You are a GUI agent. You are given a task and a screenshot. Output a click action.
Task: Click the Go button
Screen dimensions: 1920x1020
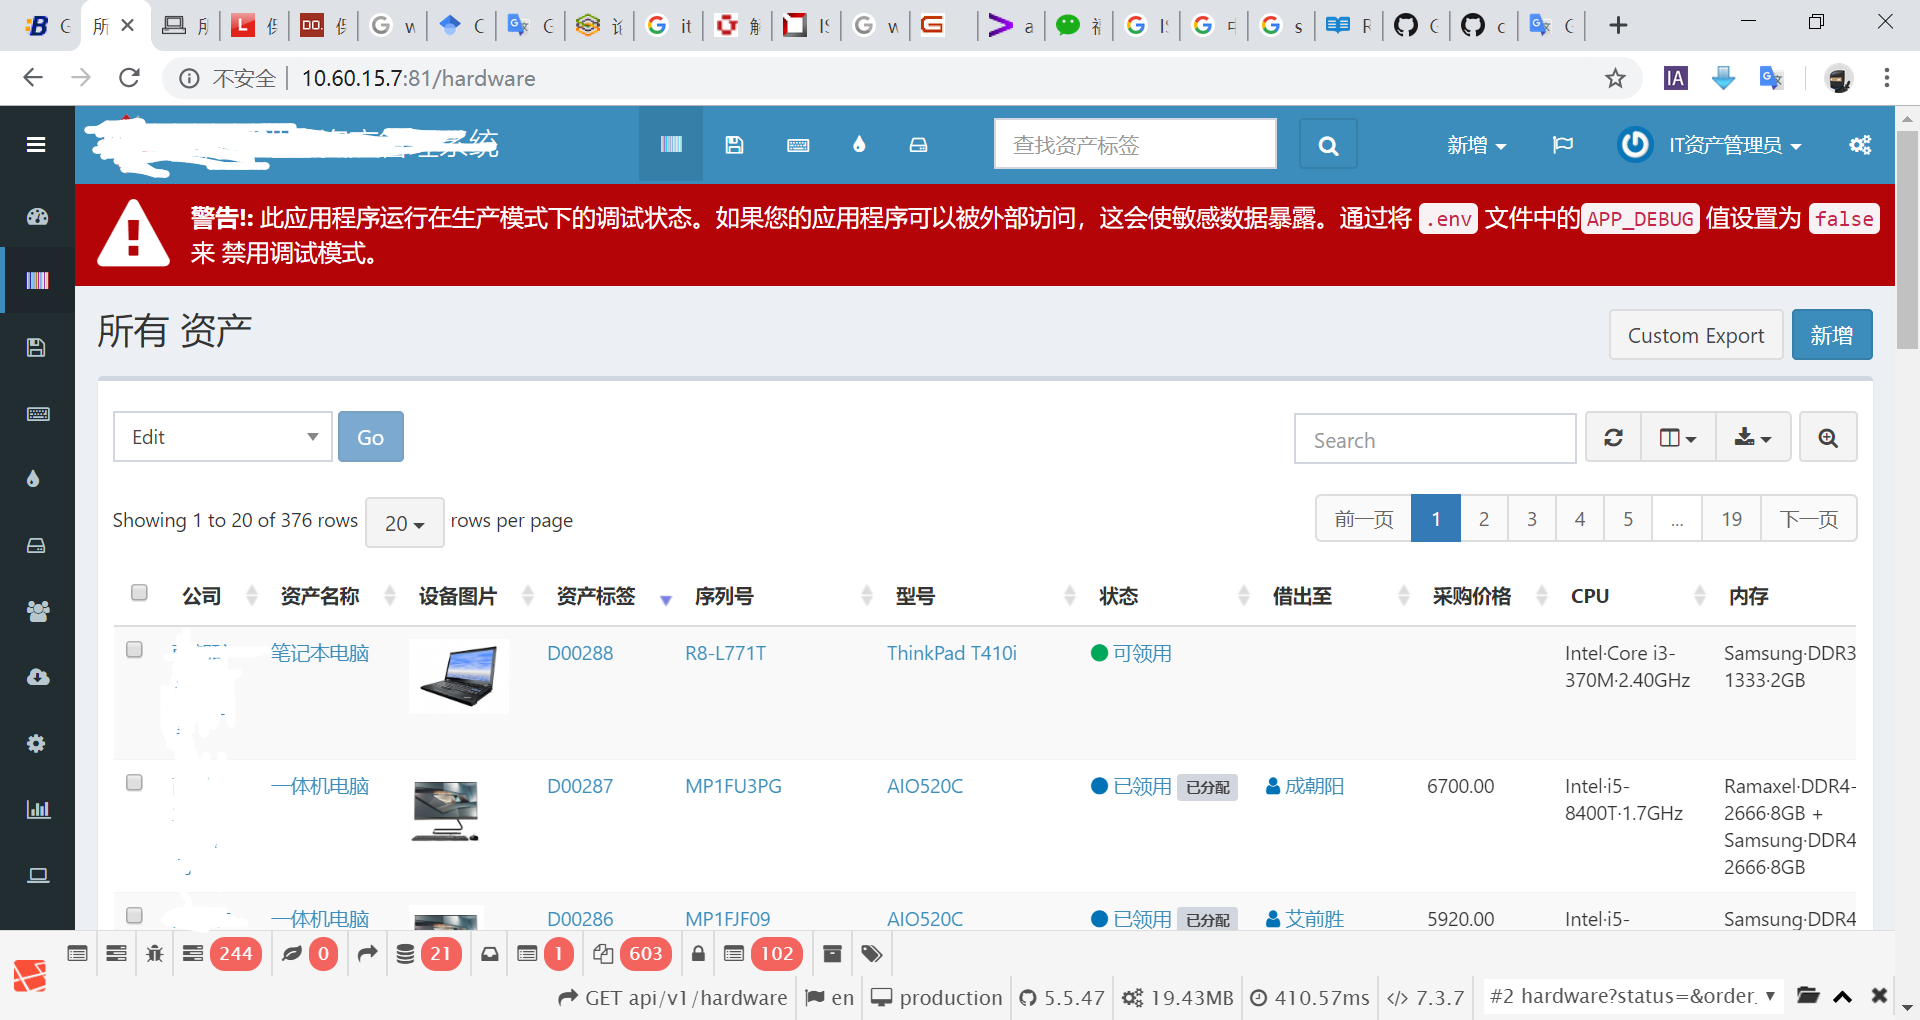pyautogui.click(x=371, y=437)
